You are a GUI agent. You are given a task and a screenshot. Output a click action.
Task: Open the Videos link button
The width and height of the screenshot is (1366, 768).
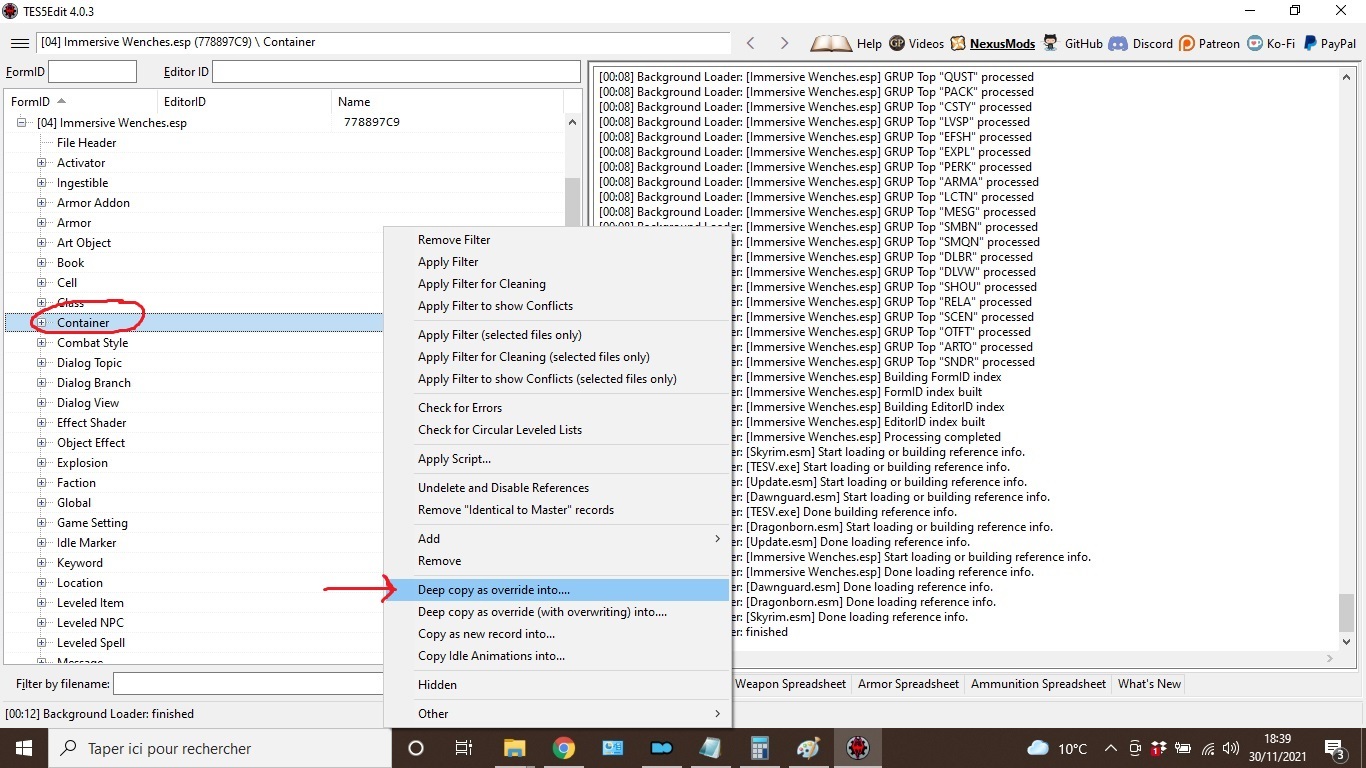click(916, 43)
